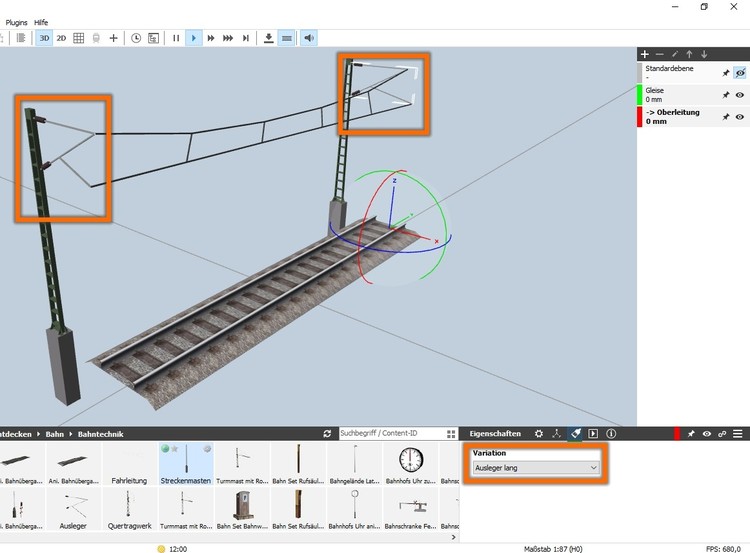This screenshot has width=750, height=553.
Task: Click the download-arrow place on ground icon
Action: [x=269, y=38]
